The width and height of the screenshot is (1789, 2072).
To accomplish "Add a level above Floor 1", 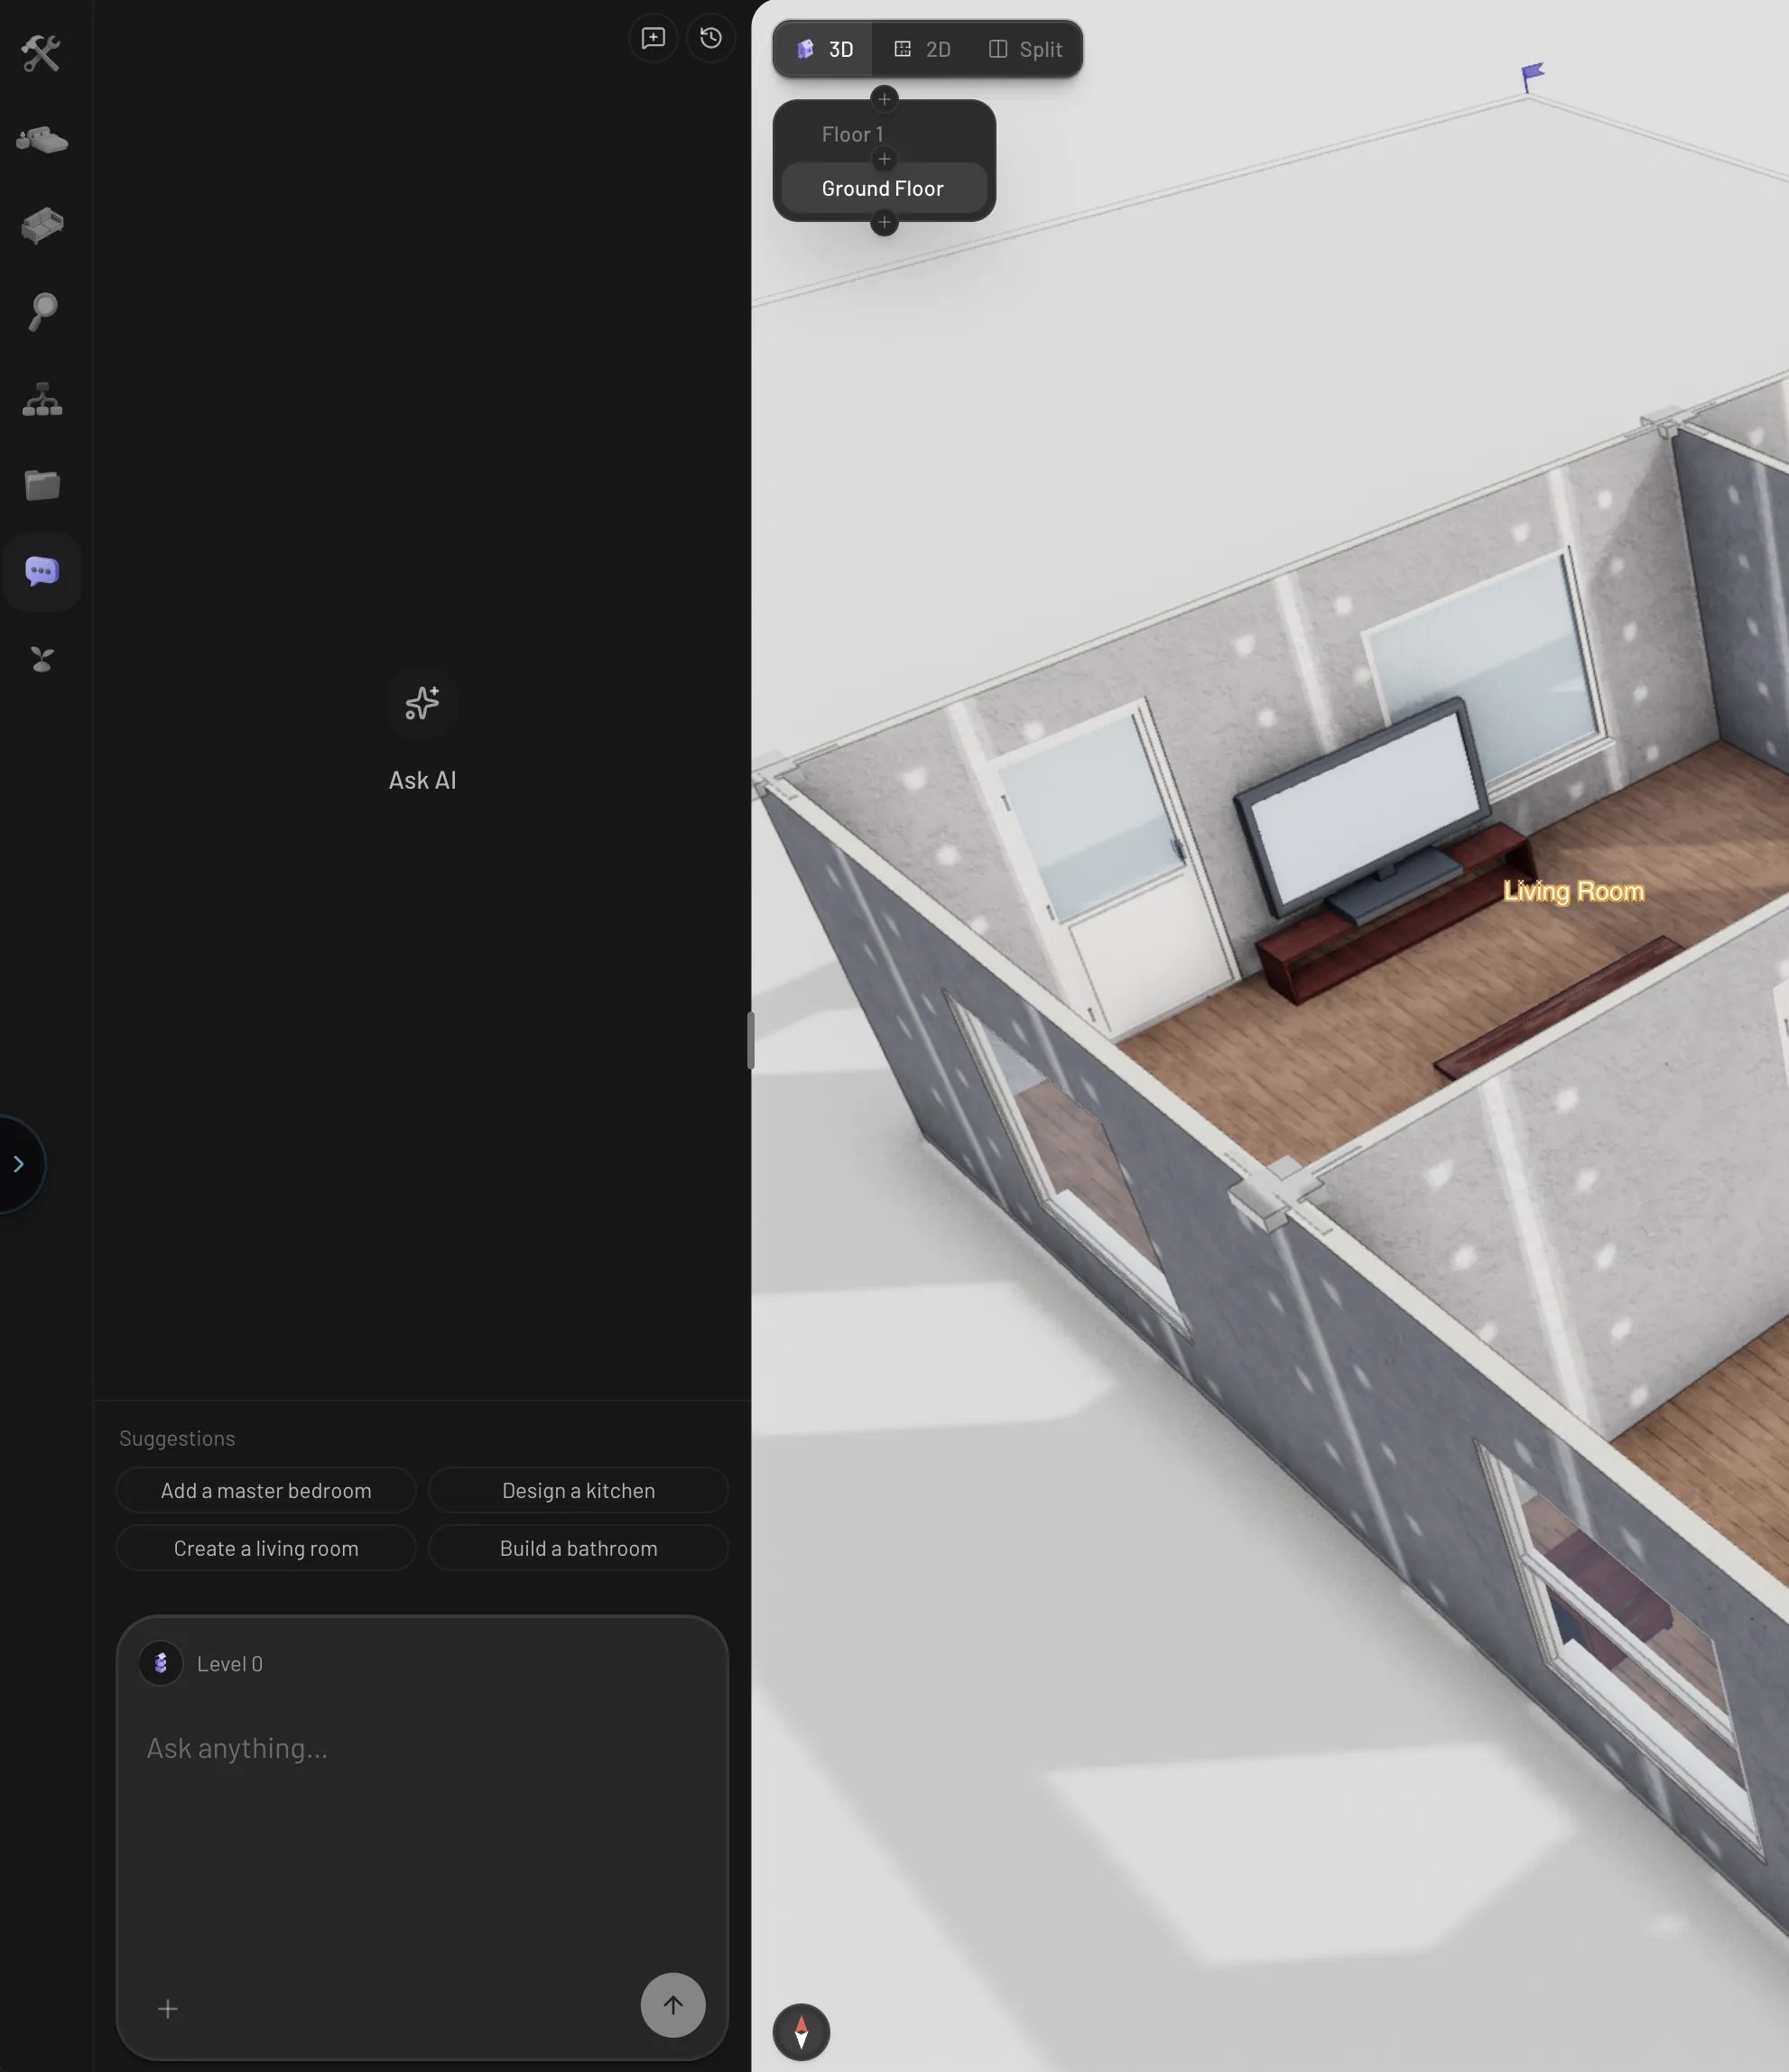I will click(884, 98).
